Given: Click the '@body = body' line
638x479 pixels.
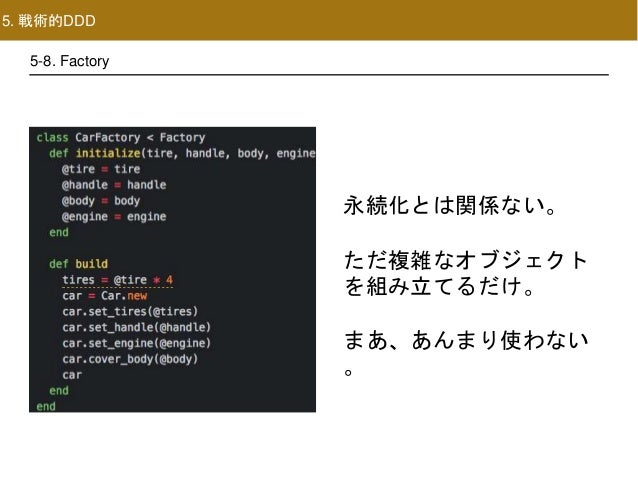Looking at the screenshot, I should (101, 201).
